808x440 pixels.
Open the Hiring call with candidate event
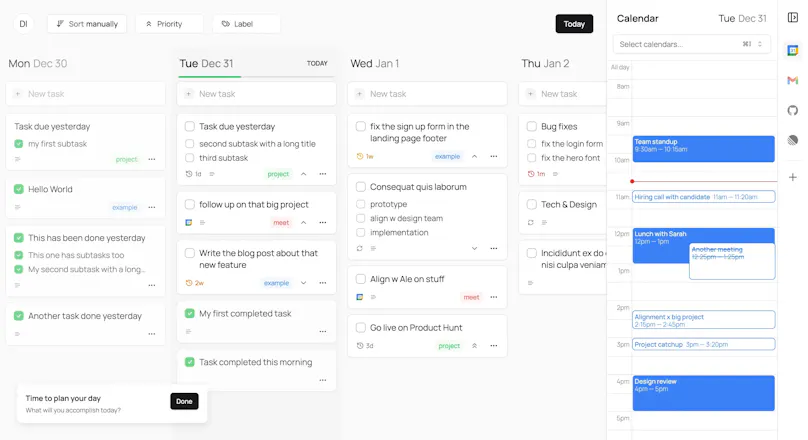[x=703, y=197]
